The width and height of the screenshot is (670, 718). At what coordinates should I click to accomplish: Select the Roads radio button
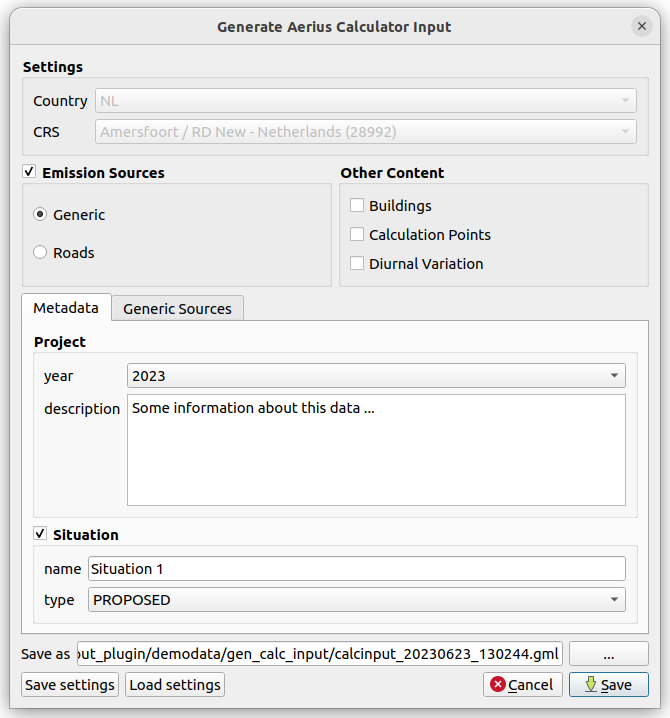[x=40, y=253]
